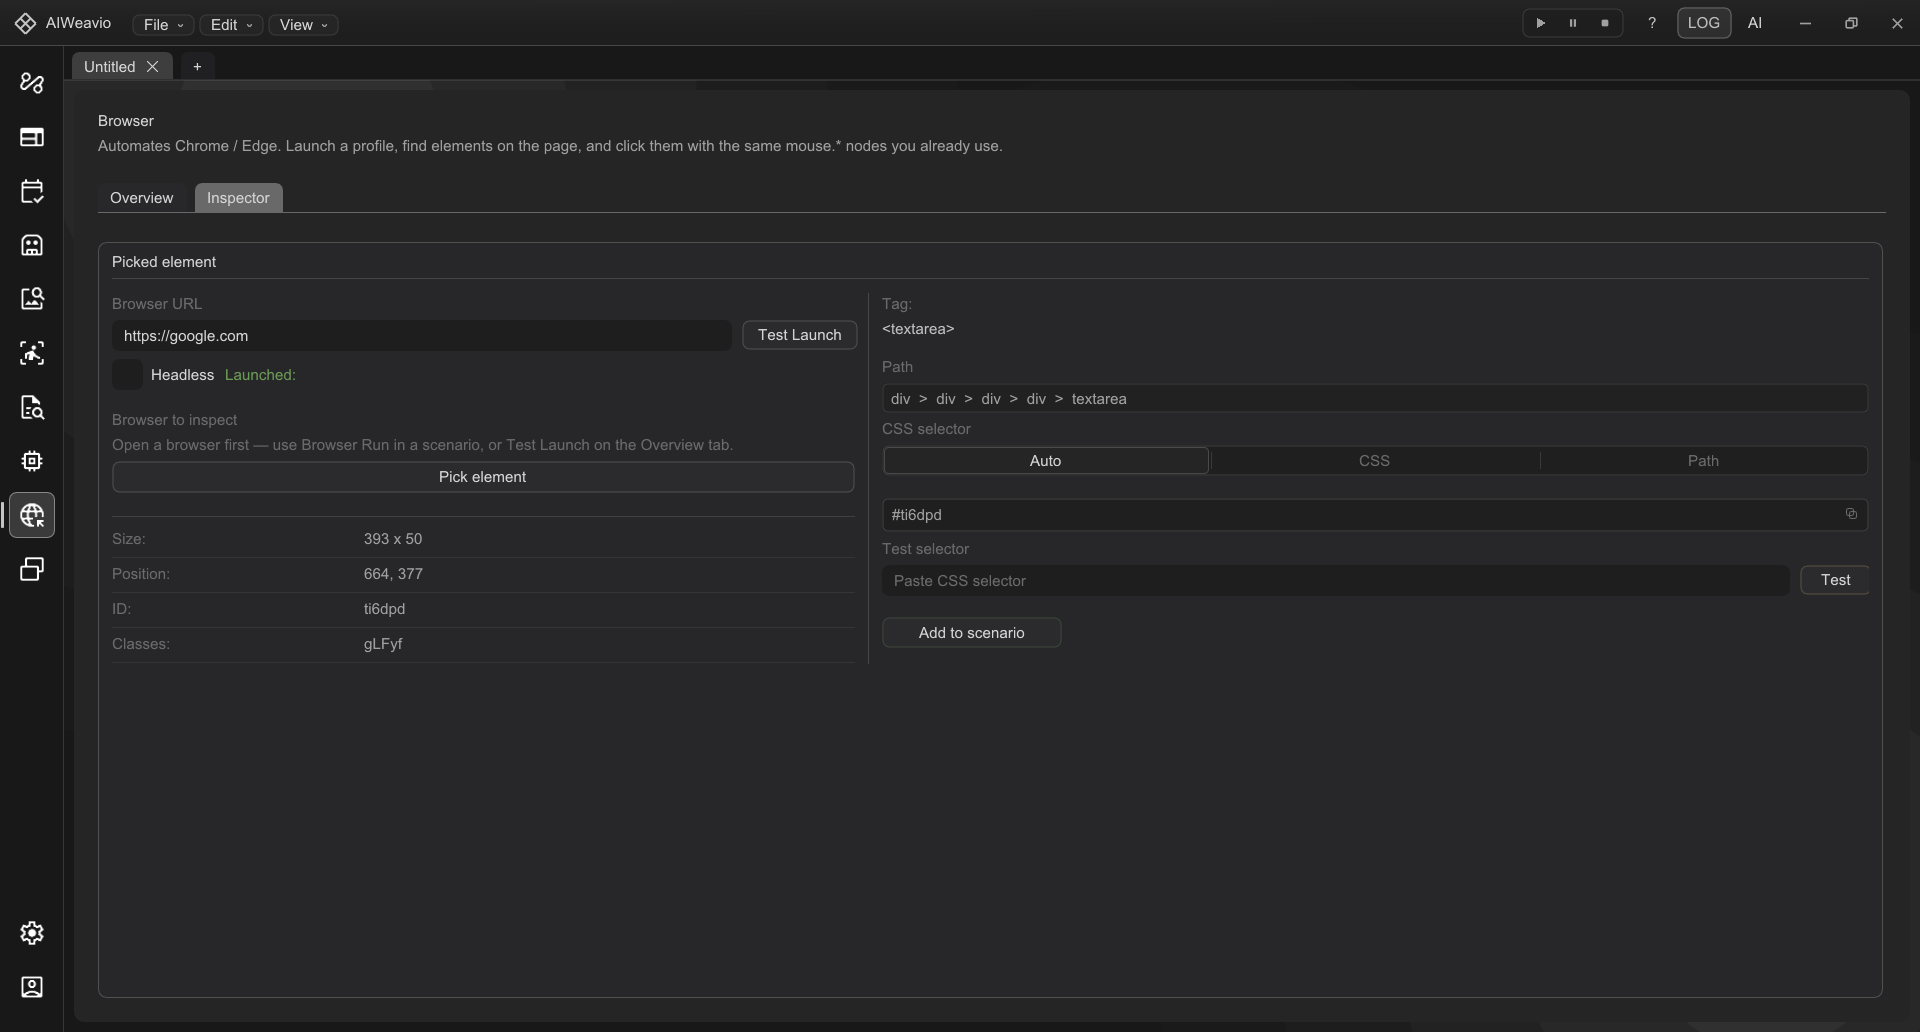Minimize the AIWeavio window

pyautogui.click(x=1805, y=23)
